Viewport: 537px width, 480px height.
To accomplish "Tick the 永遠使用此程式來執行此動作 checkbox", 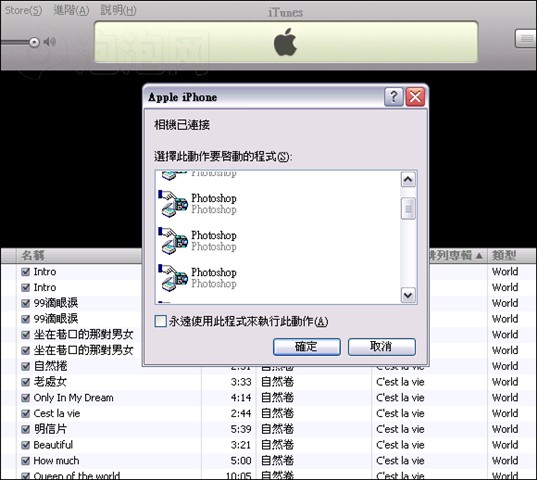I will click(160, 321).
